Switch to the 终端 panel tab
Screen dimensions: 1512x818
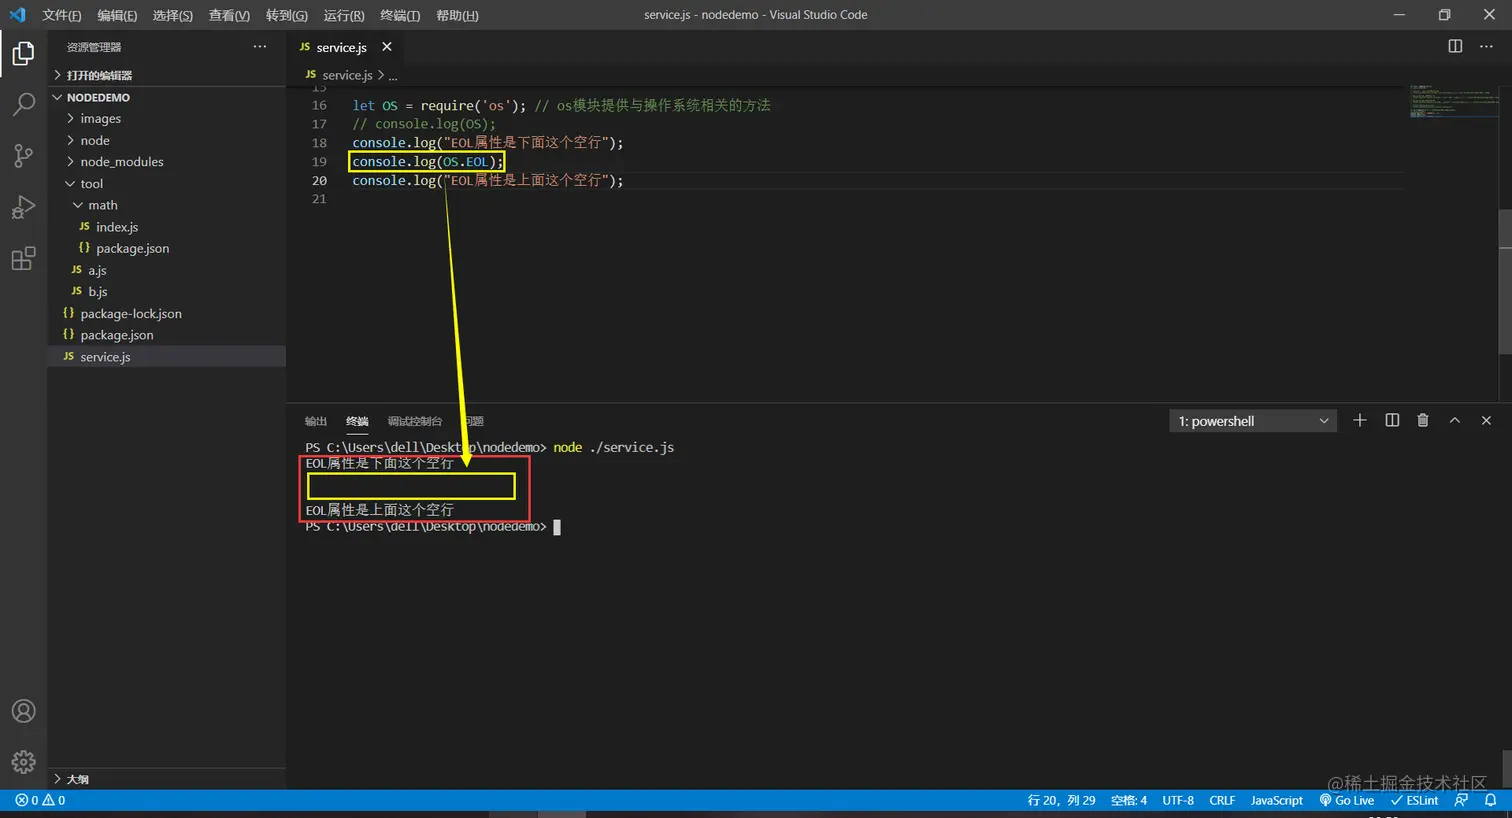[x=357, y=421]
